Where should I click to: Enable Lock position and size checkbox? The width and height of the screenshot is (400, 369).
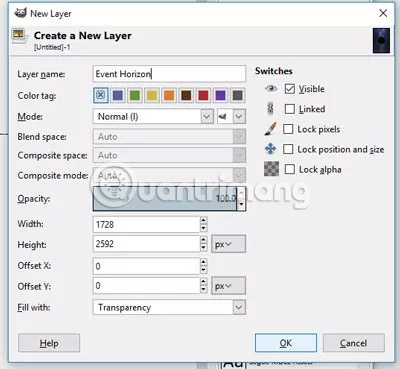coord(288,149)
